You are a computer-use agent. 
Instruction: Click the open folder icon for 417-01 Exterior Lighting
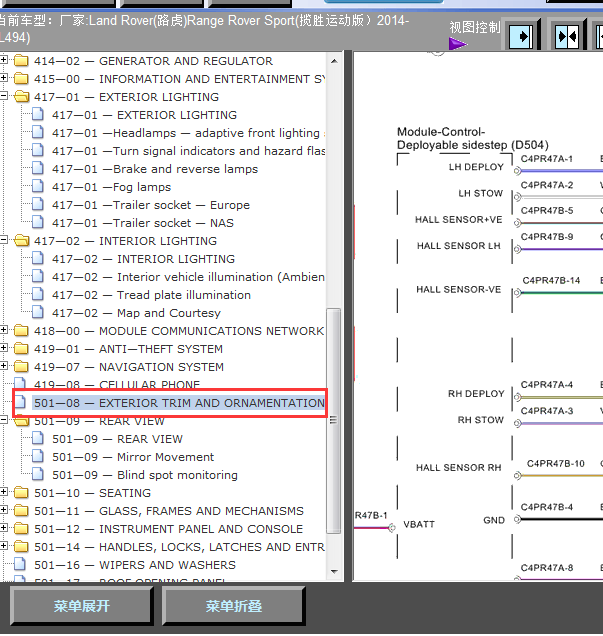click(x=21, y=97)
